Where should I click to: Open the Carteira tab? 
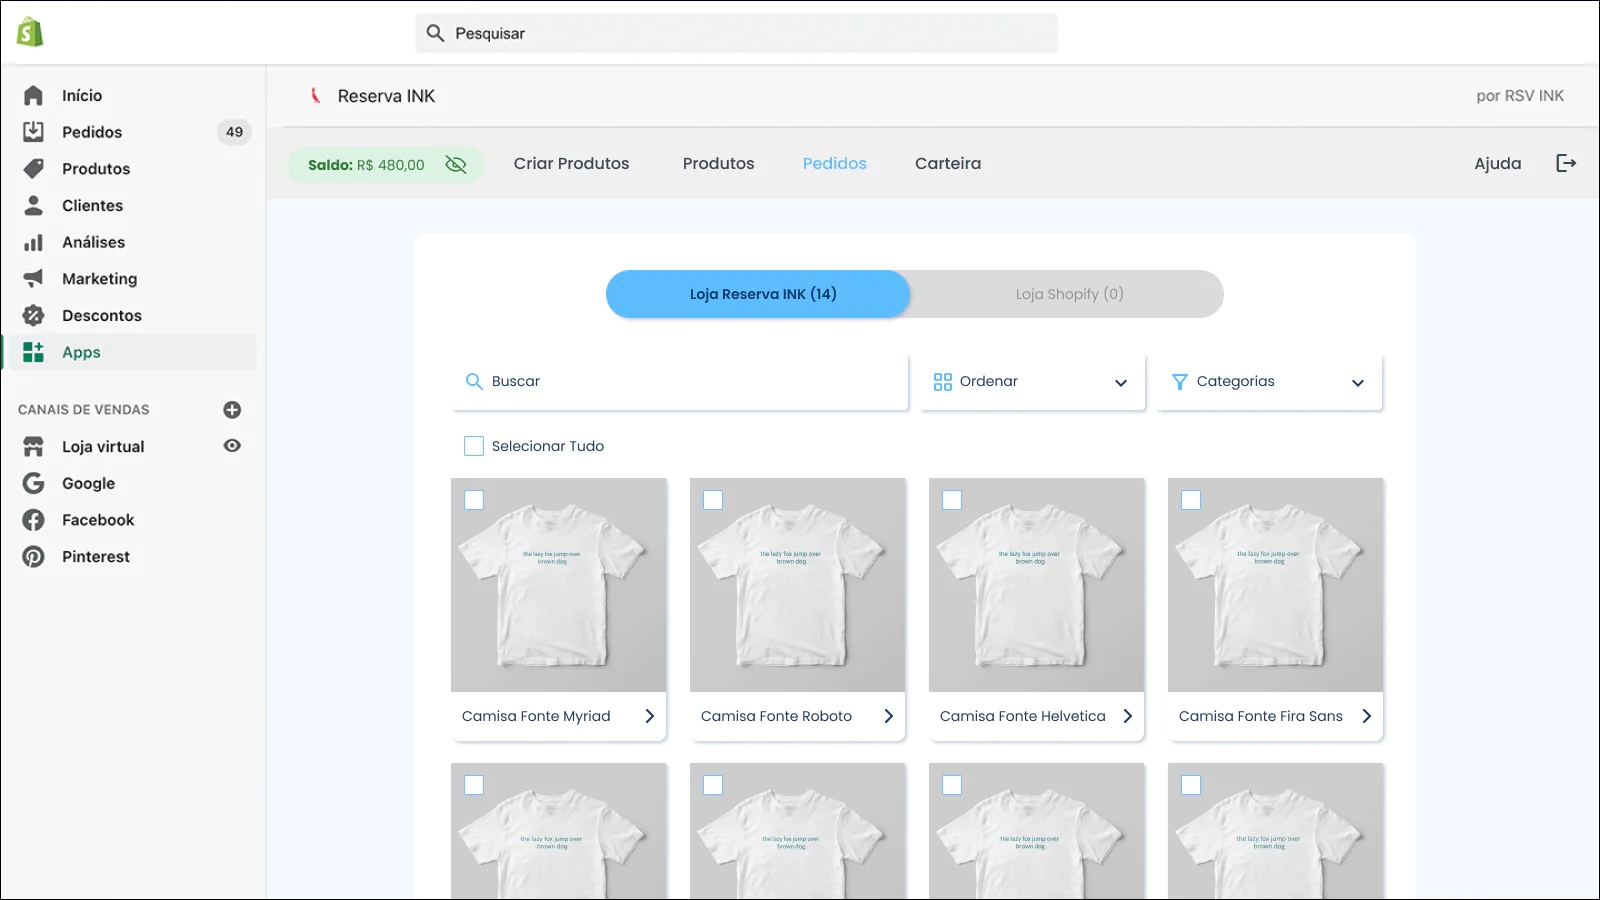pyautogui.click(x=948, y=163)
